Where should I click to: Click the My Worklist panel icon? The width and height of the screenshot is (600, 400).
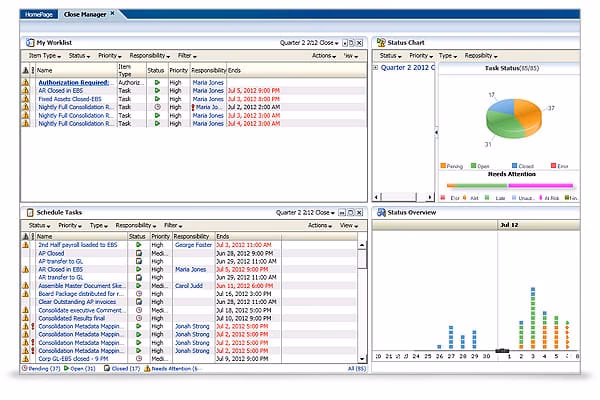(x=28, y=43)
